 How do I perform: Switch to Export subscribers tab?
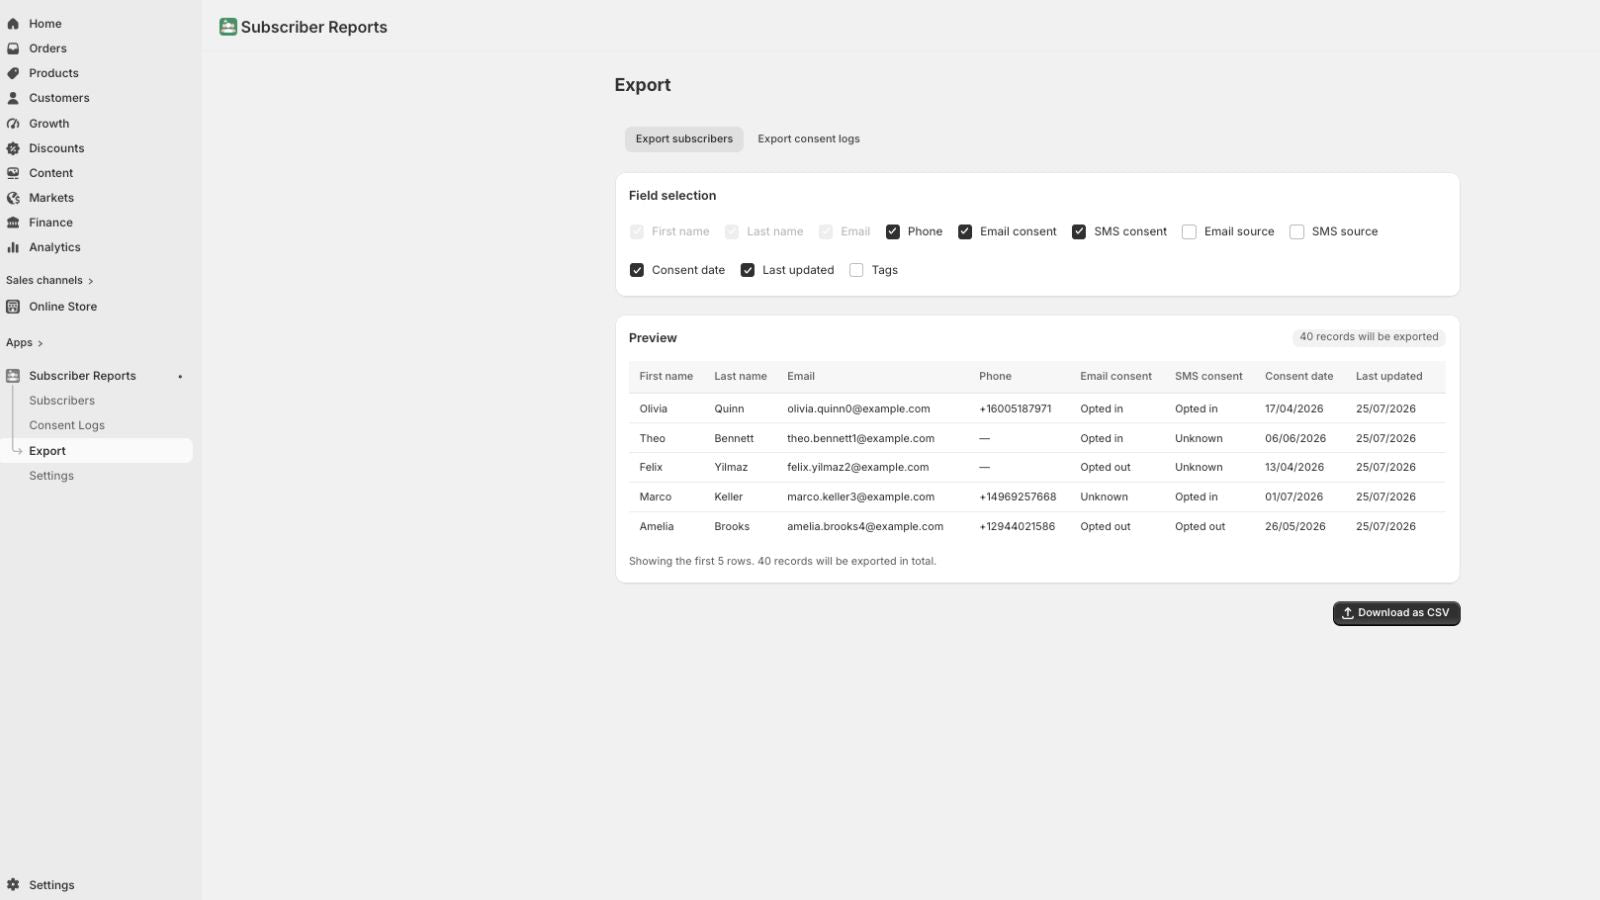click(x=684, y=139)
